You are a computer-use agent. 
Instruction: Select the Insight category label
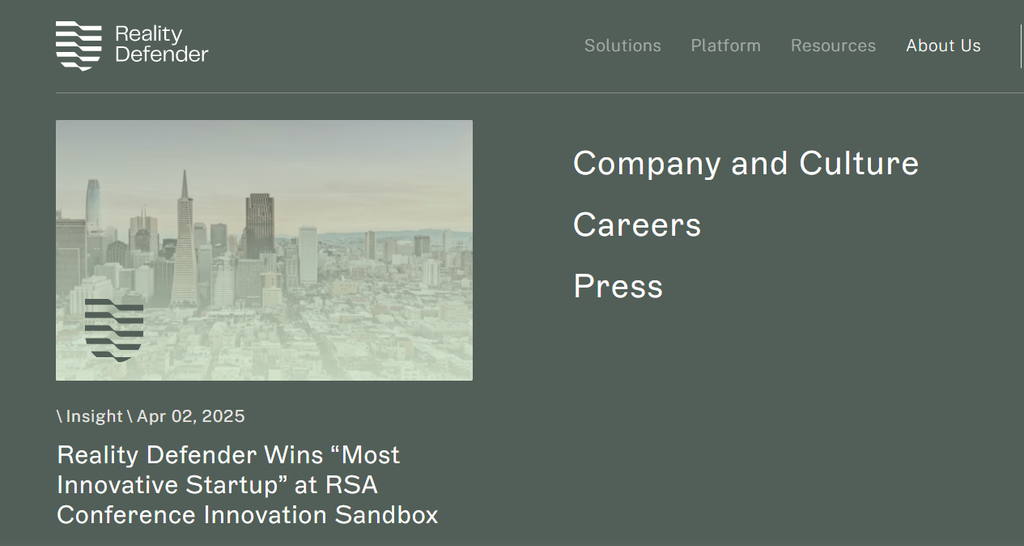click(x=94, y=416)
